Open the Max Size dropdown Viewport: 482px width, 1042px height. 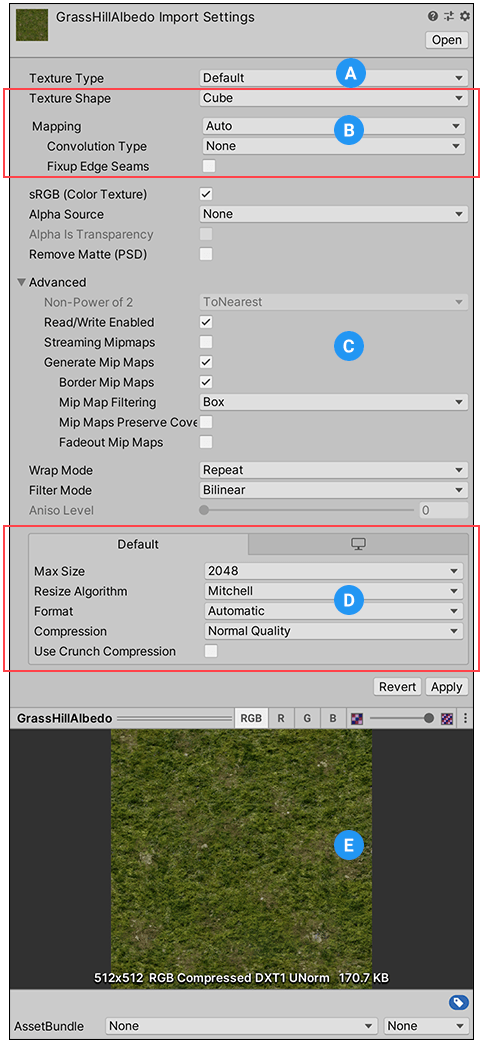[334, 571]
